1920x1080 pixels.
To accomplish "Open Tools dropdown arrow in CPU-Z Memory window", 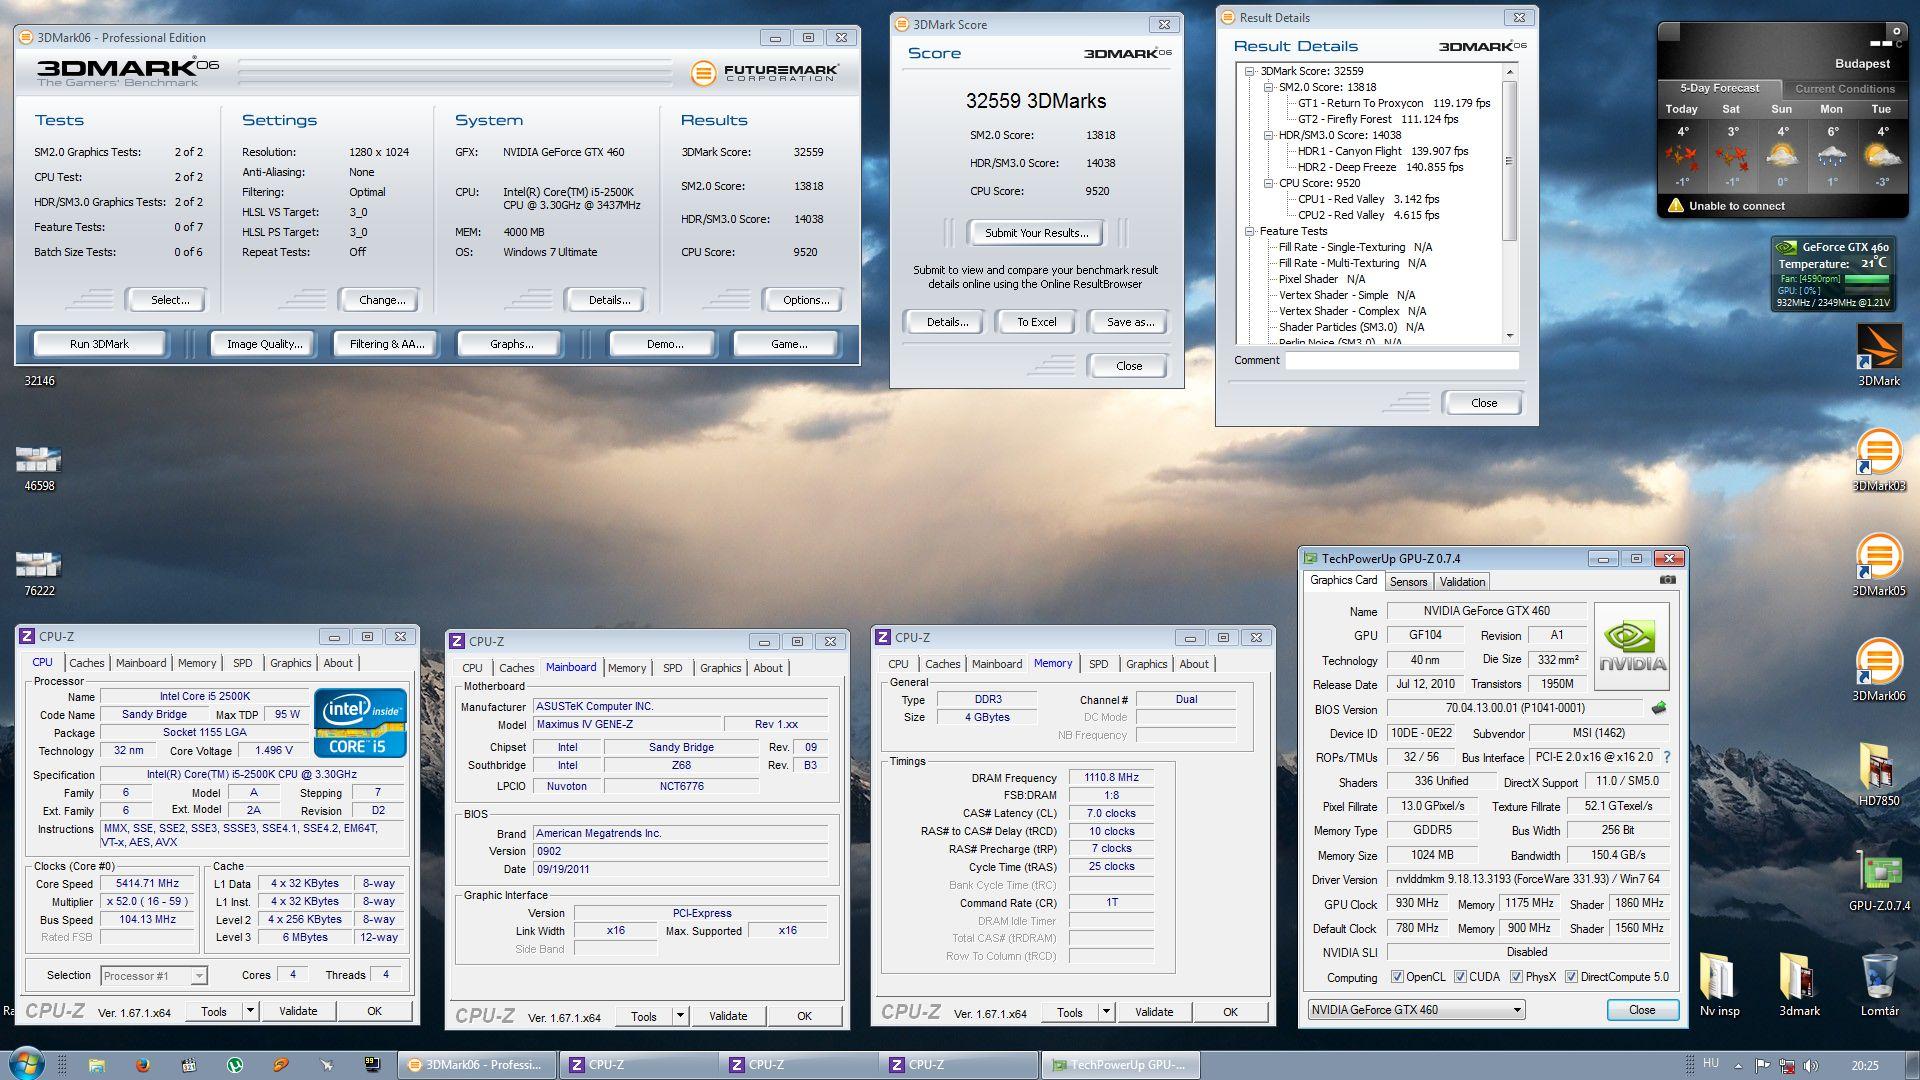I will click(1106, 1012).
